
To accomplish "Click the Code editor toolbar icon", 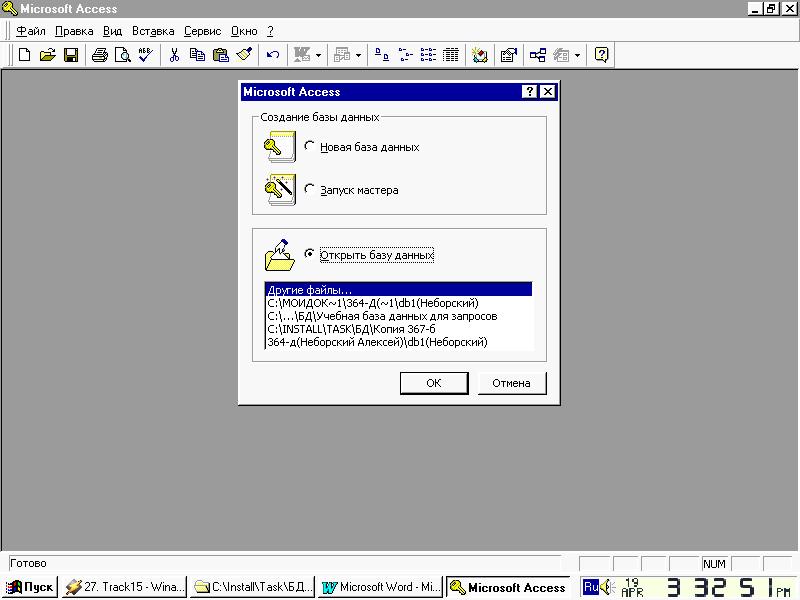I will click(480, 55).
